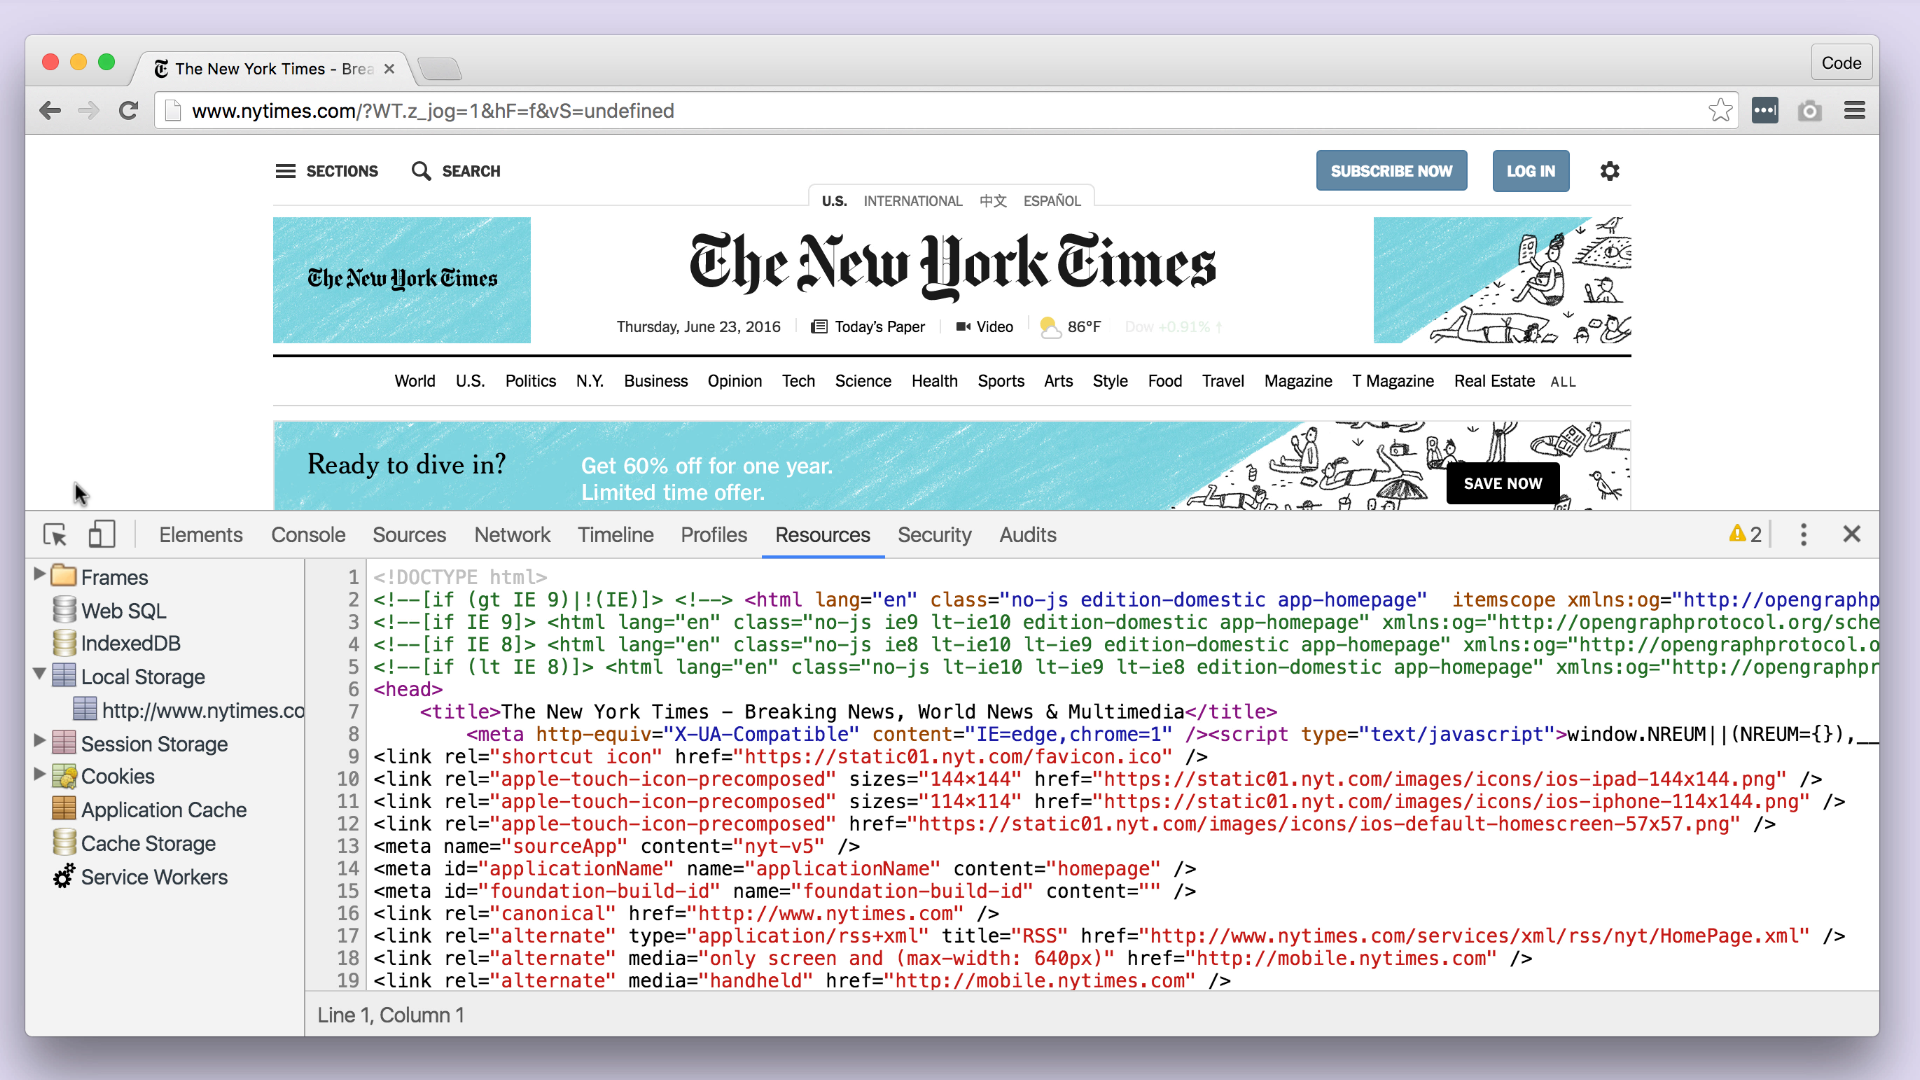Click the Save Now ad button
The image size is (1920, 1080).
[x=1503, y=483]
